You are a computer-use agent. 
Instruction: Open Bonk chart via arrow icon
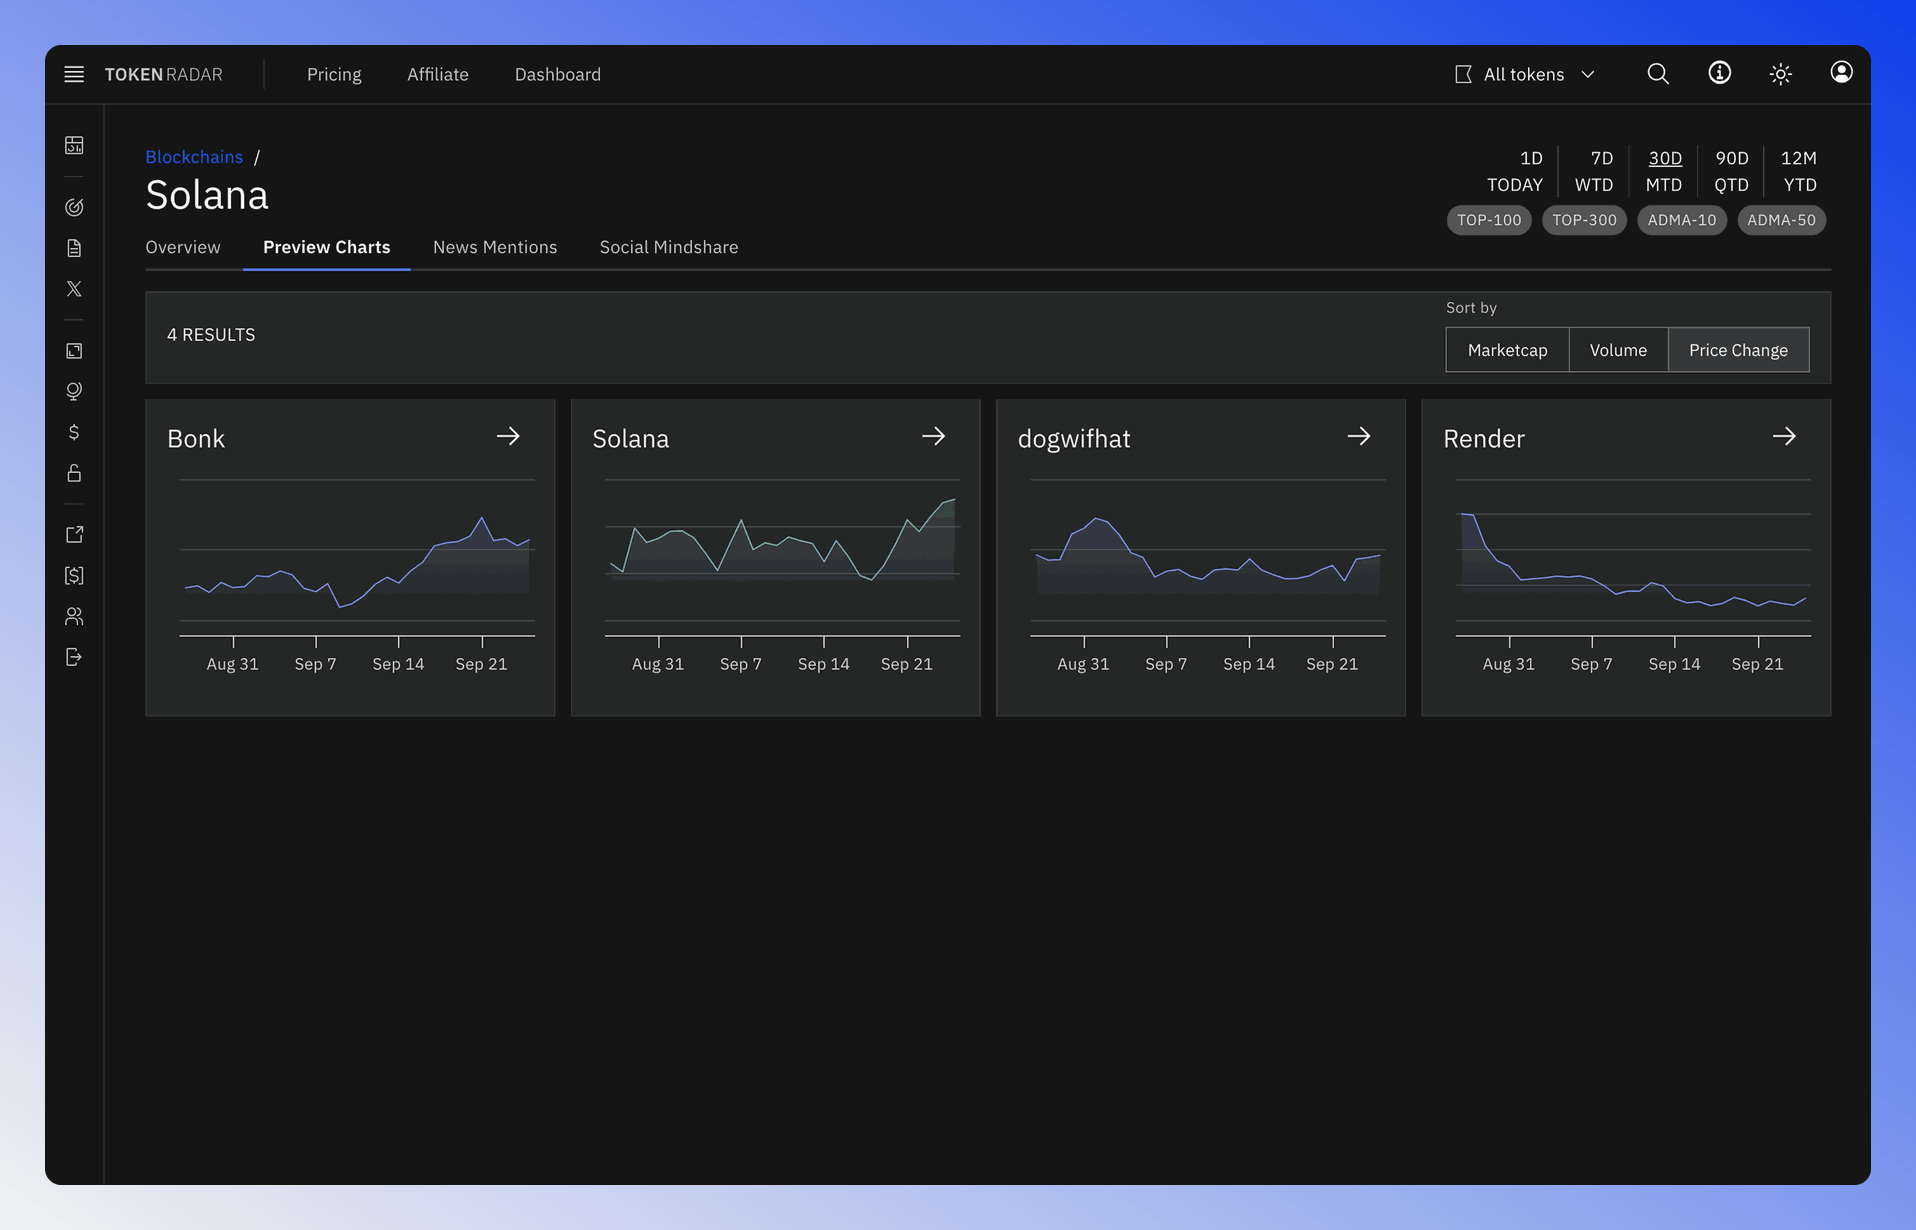click(x=508, y=437)
